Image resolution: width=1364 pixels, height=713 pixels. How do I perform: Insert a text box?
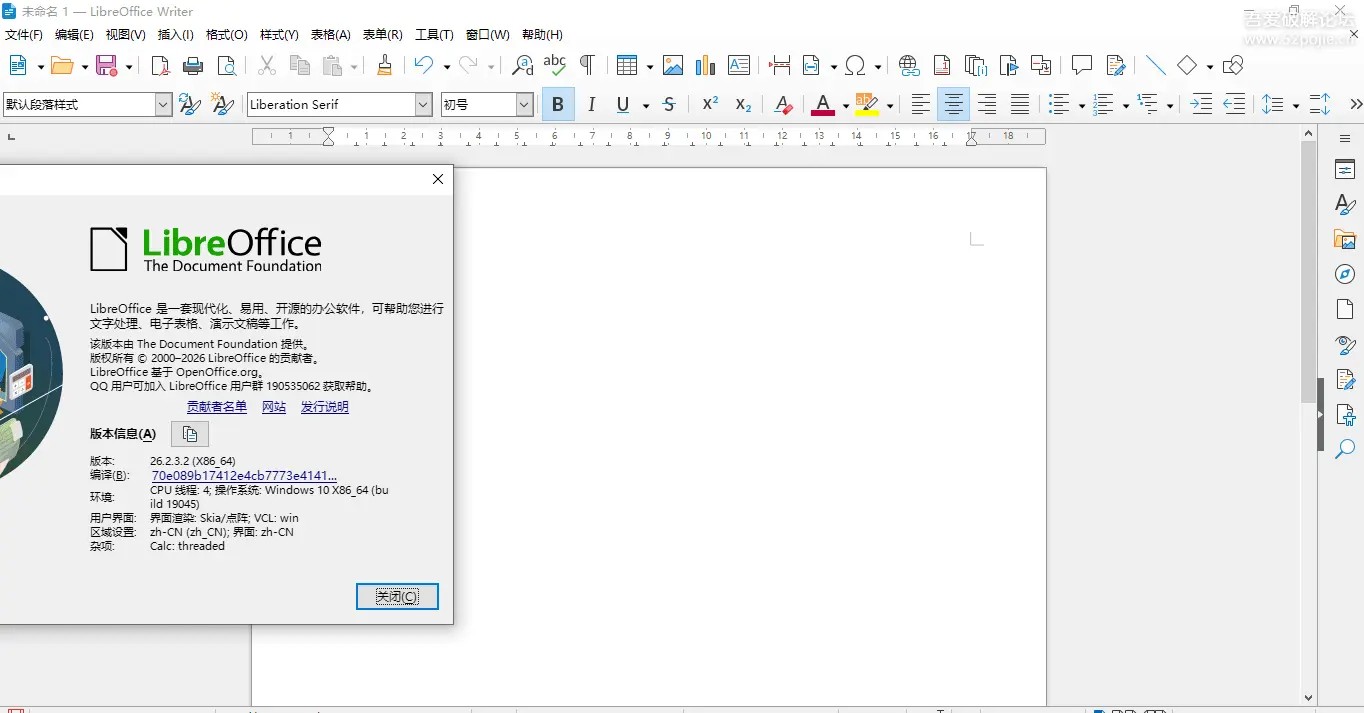[x=739, y=66]
